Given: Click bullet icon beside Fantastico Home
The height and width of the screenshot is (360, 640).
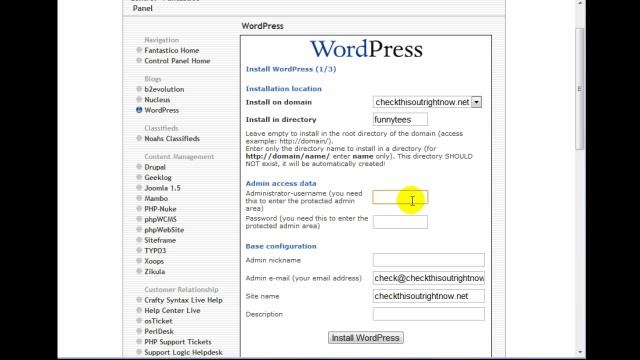Looking at the screenshot, I should pos(139,50).
